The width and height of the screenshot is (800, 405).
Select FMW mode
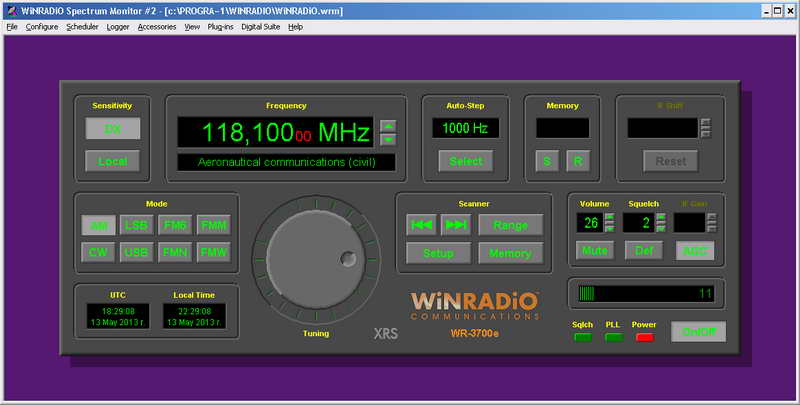tap(214, 252)
